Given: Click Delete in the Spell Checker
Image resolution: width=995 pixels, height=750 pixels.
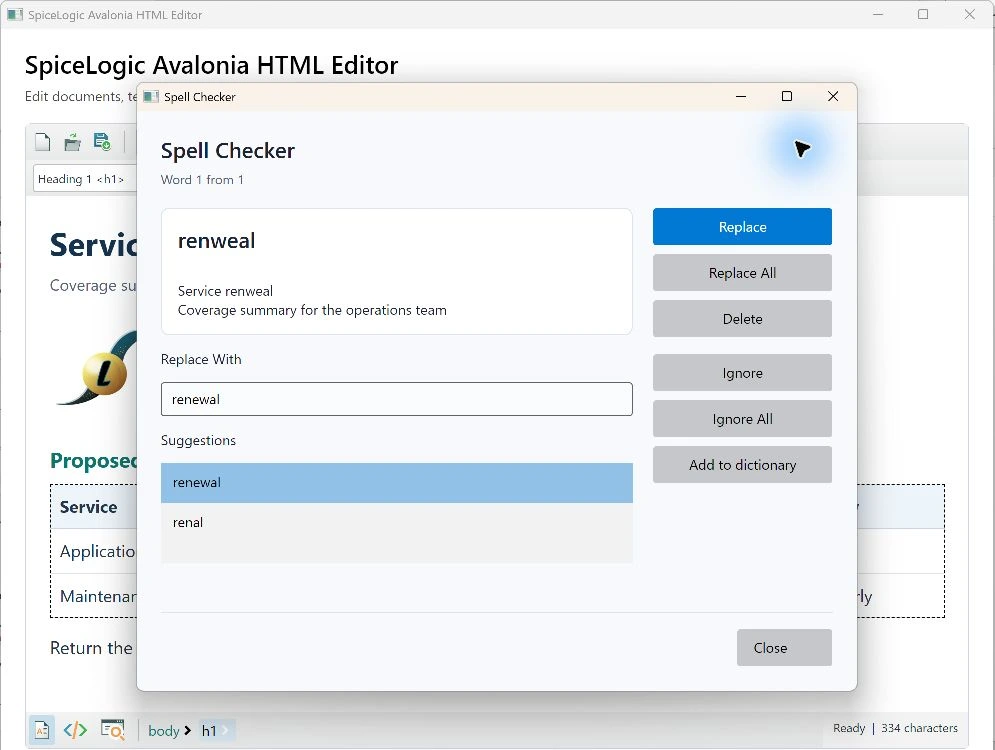Looking at the screenshot, I should (x=742, y=319).
